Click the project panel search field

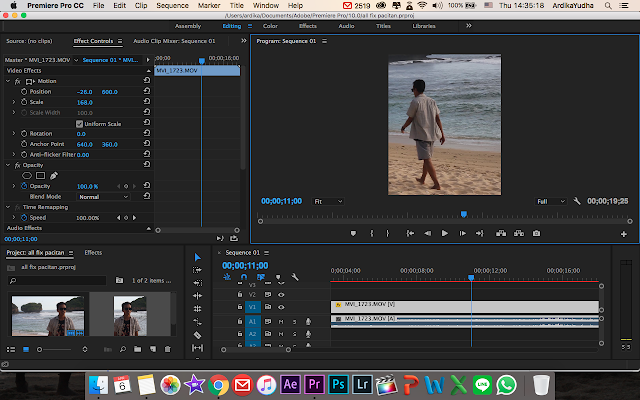click(x=57, y=280)
